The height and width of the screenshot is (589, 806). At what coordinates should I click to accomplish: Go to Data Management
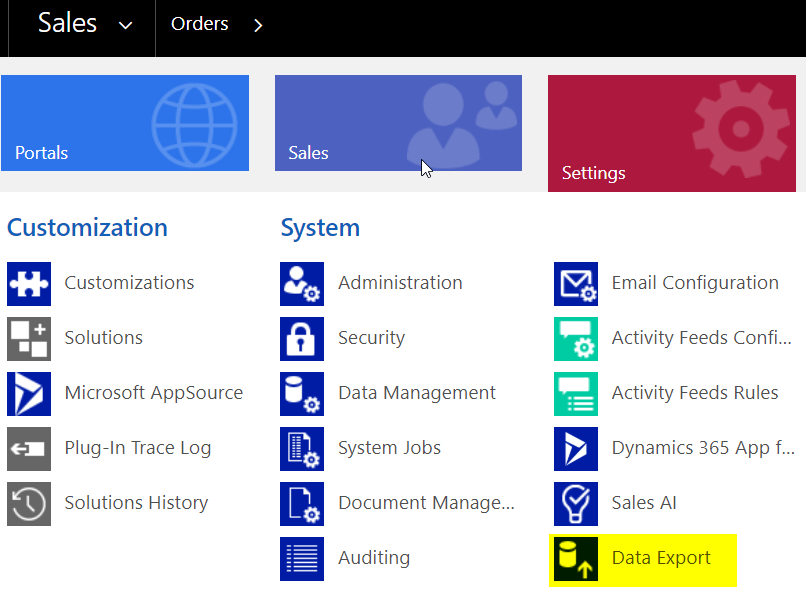point(417,393)
